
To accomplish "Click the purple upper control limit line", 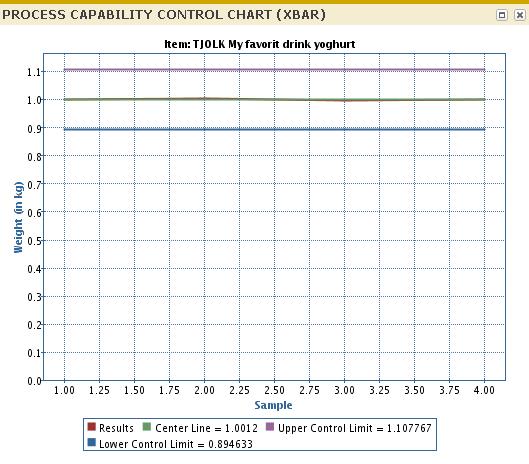I will (274, 70).
